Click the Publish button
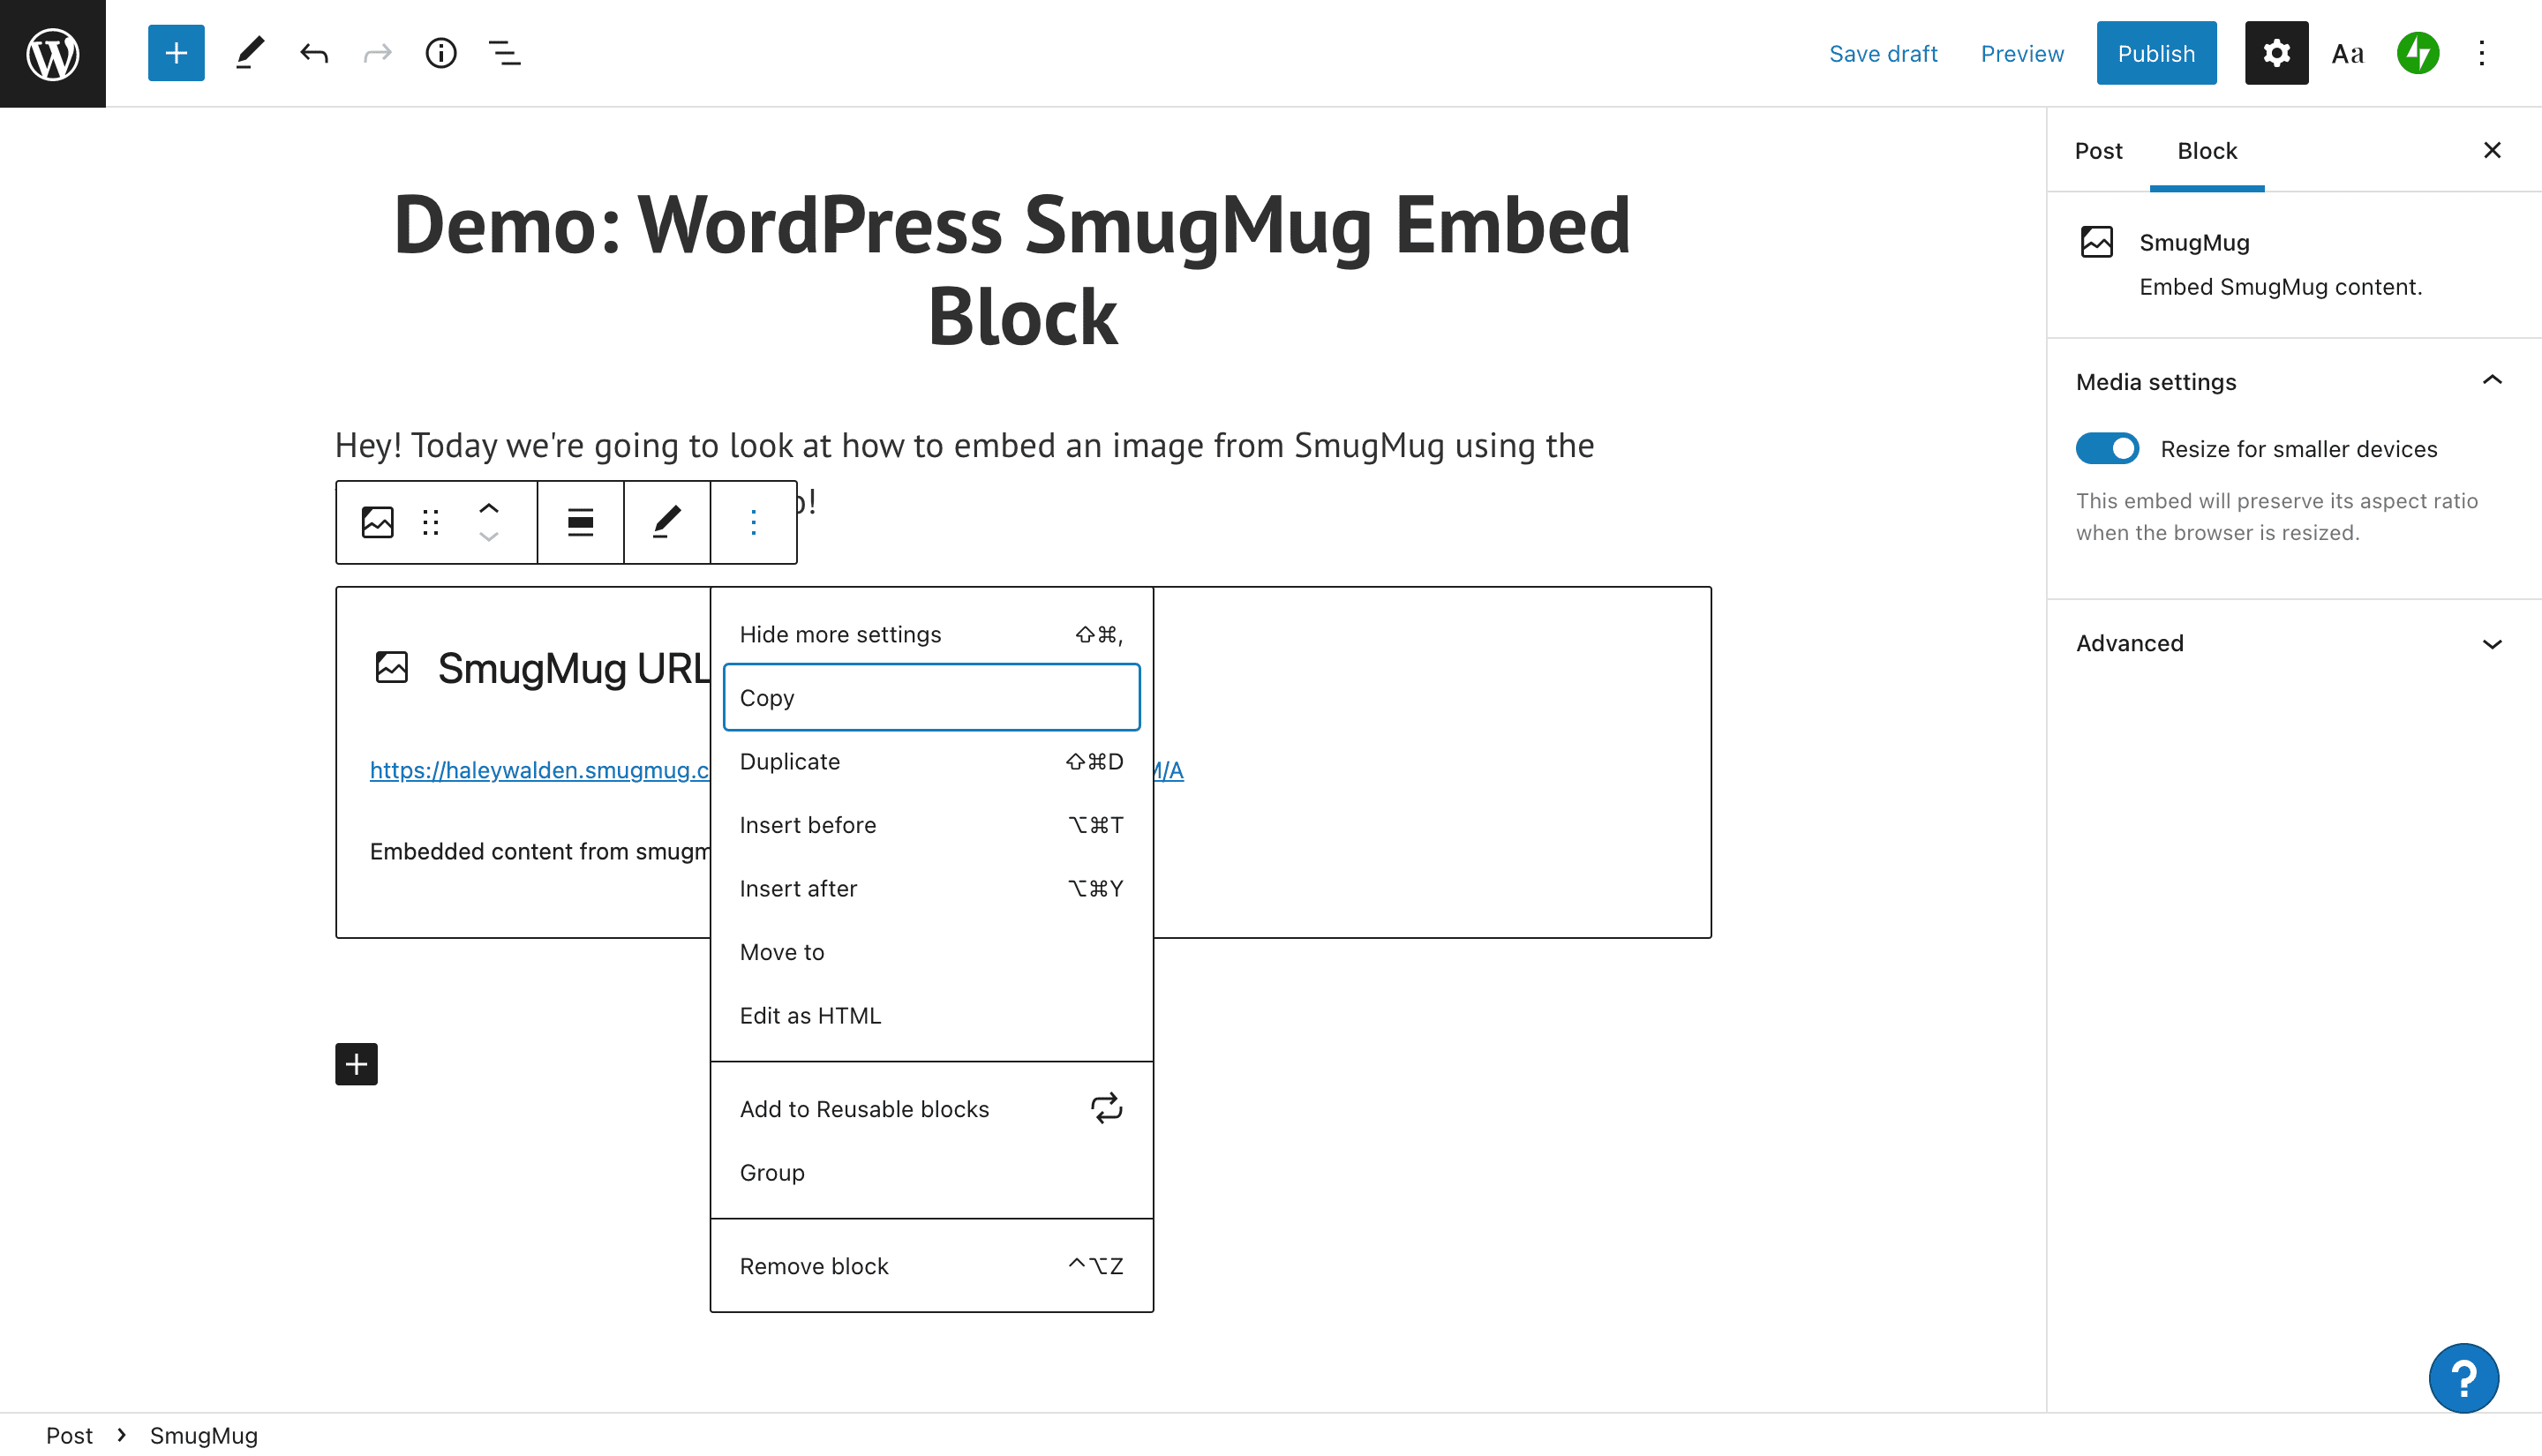The width and height of the screenshot is (2542, 1456). click(x=2156, y=53)
